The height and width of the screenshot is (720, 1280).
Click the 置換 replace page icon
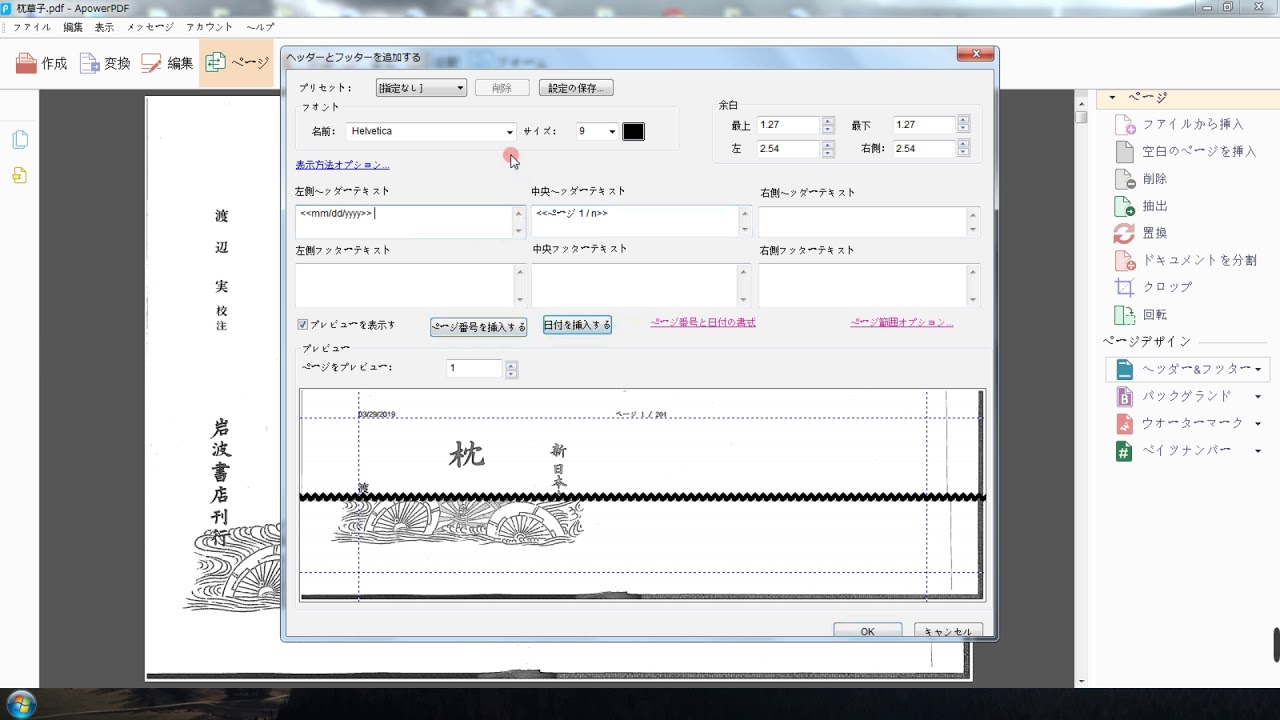[1125, 233]
